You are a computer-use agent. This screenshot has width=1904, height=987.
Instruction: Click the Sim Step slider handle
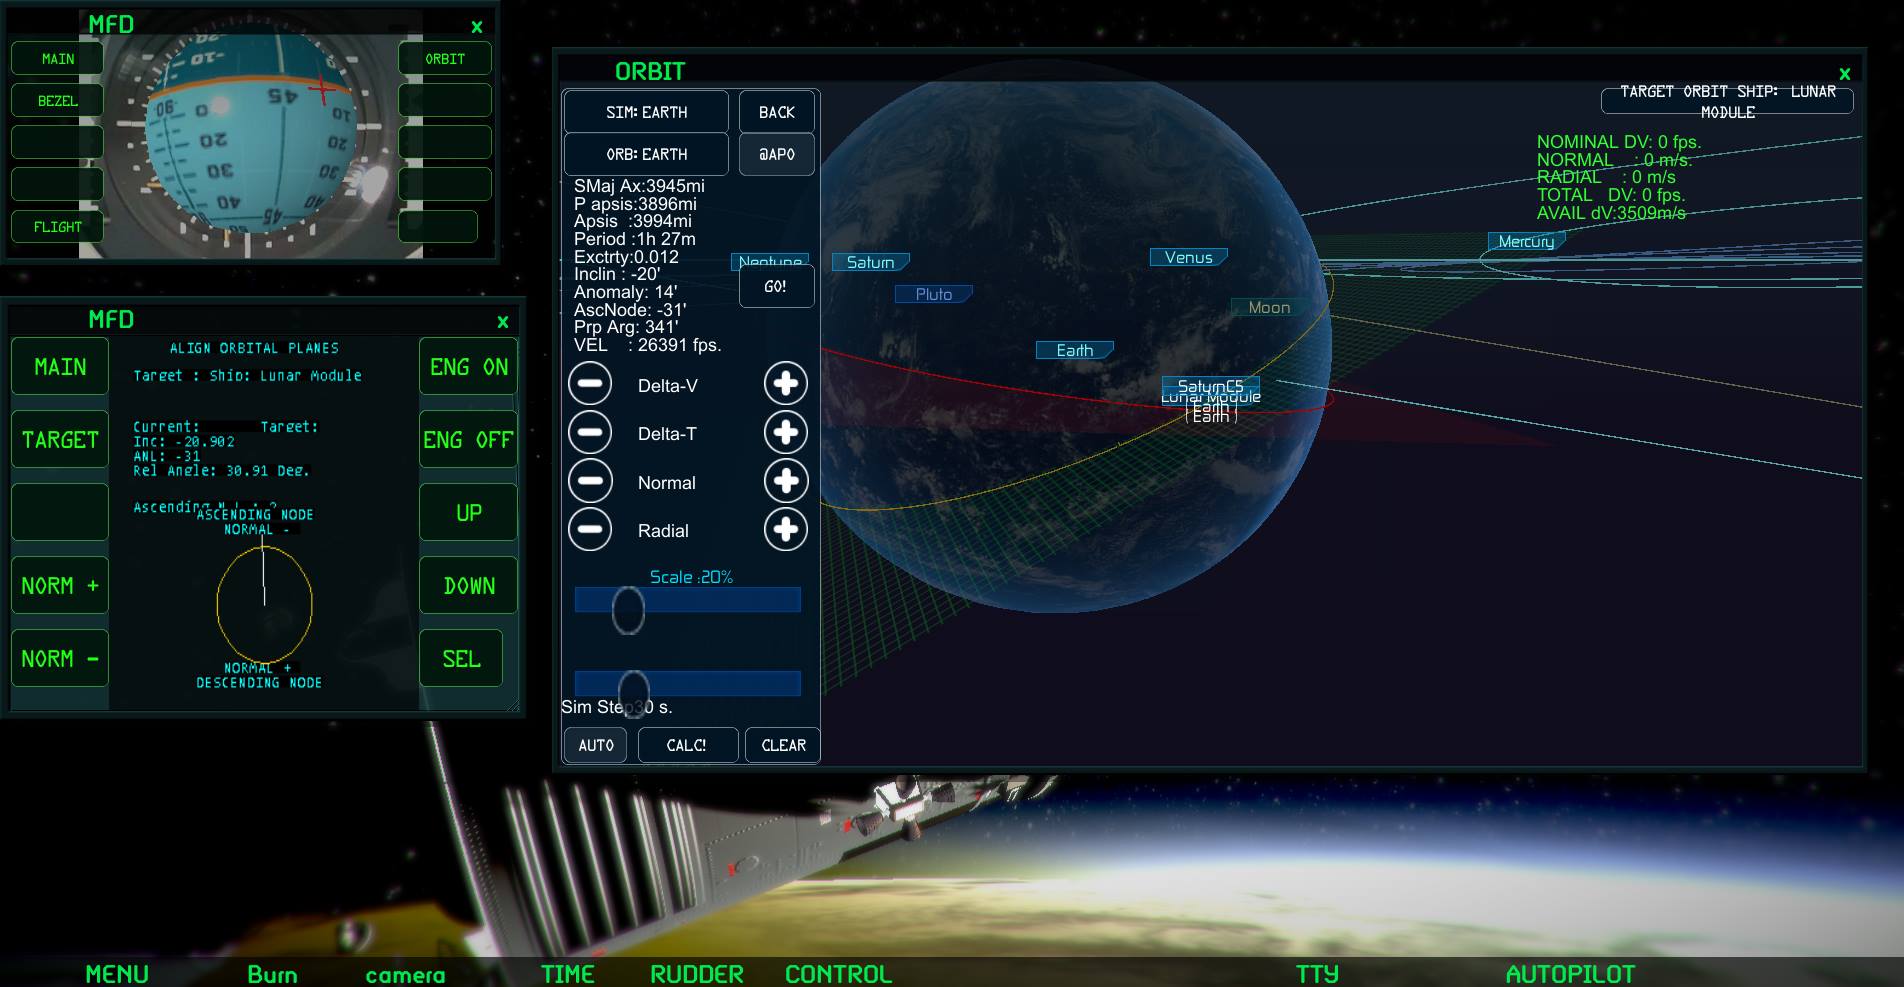point(634,693)
